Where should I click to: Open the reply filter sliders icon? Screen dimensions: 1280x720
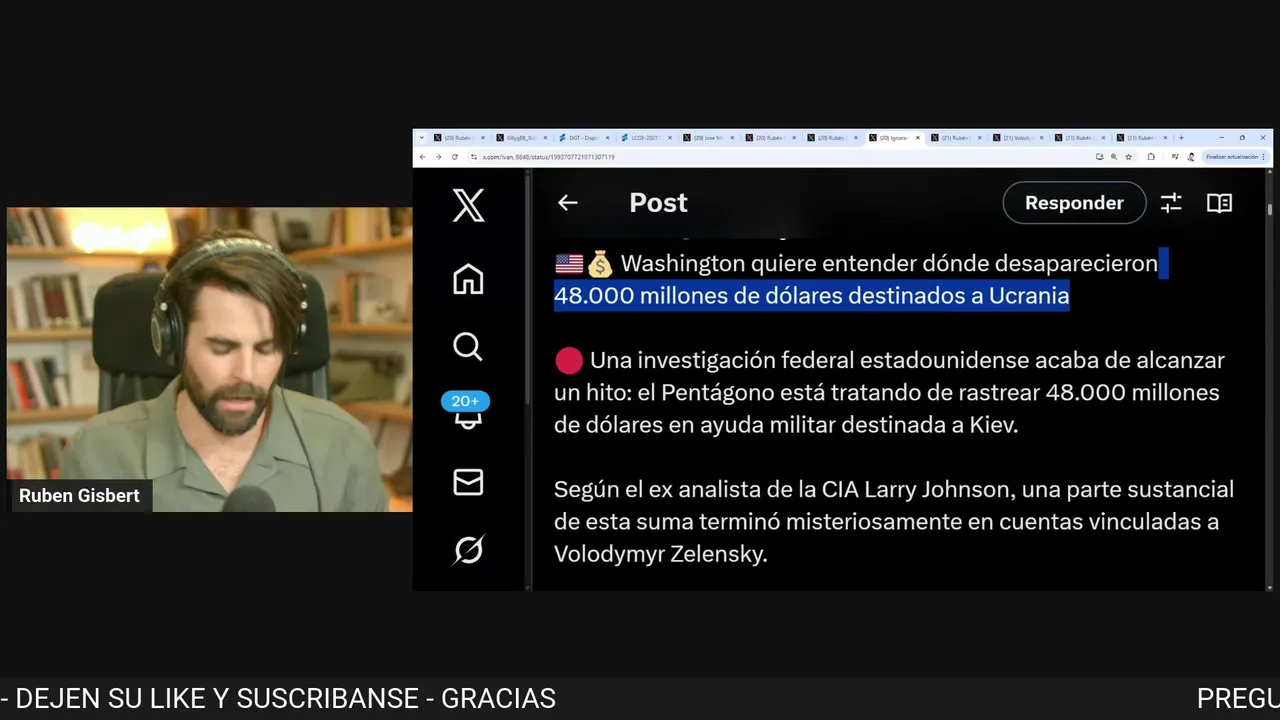click(1171, 203)
